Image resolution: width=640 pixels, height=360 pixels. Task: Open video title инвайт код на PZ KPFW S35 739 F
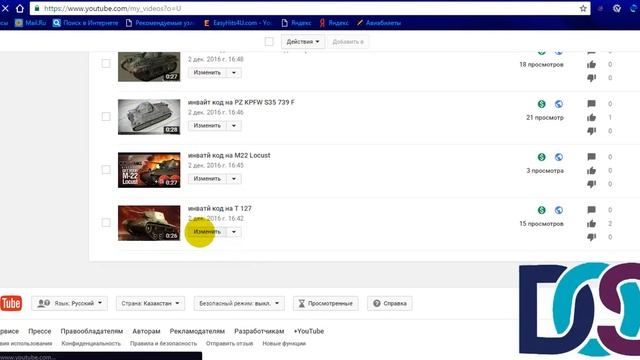tap(241, 102)
